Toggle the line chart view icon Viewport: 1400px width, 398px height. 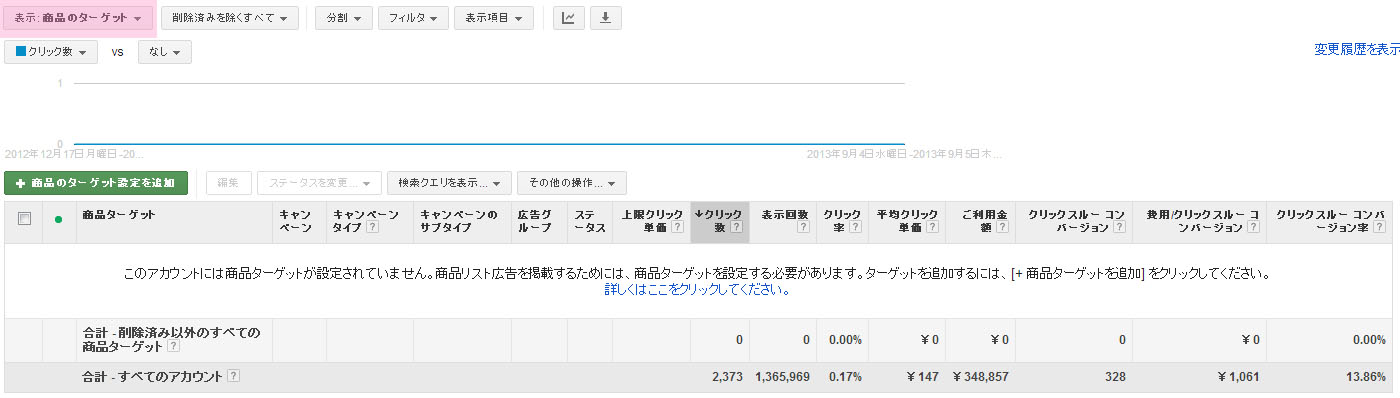tap(569, 18)
